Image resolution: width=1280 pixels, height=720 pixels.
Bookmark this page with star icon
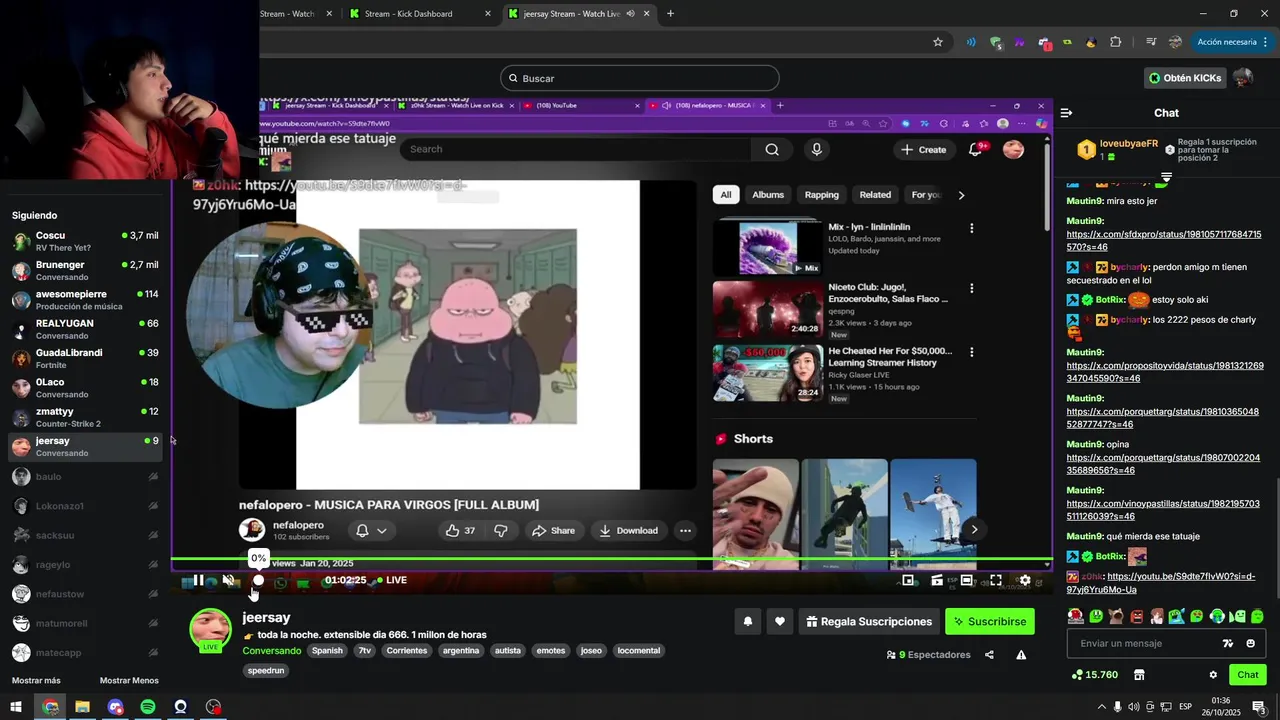point(938,42)
